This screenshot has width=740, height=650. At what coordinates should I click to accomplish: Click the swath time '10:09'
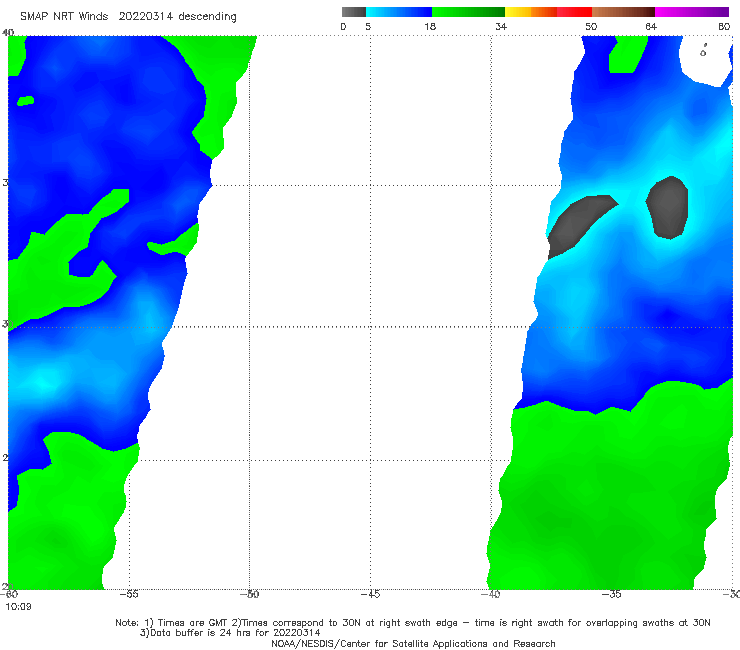point(18,607)
